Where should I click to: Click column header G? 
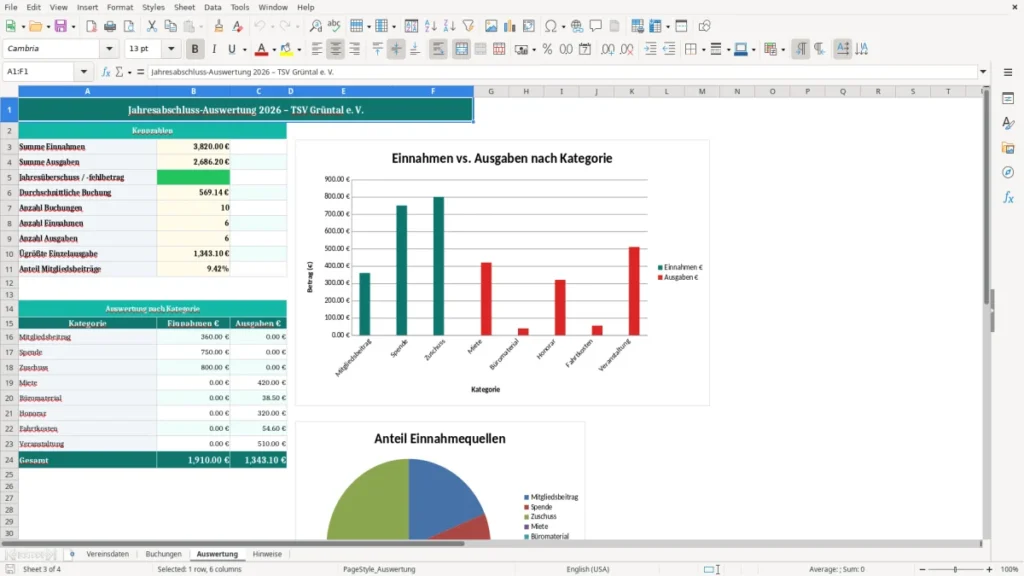point(491,91)
